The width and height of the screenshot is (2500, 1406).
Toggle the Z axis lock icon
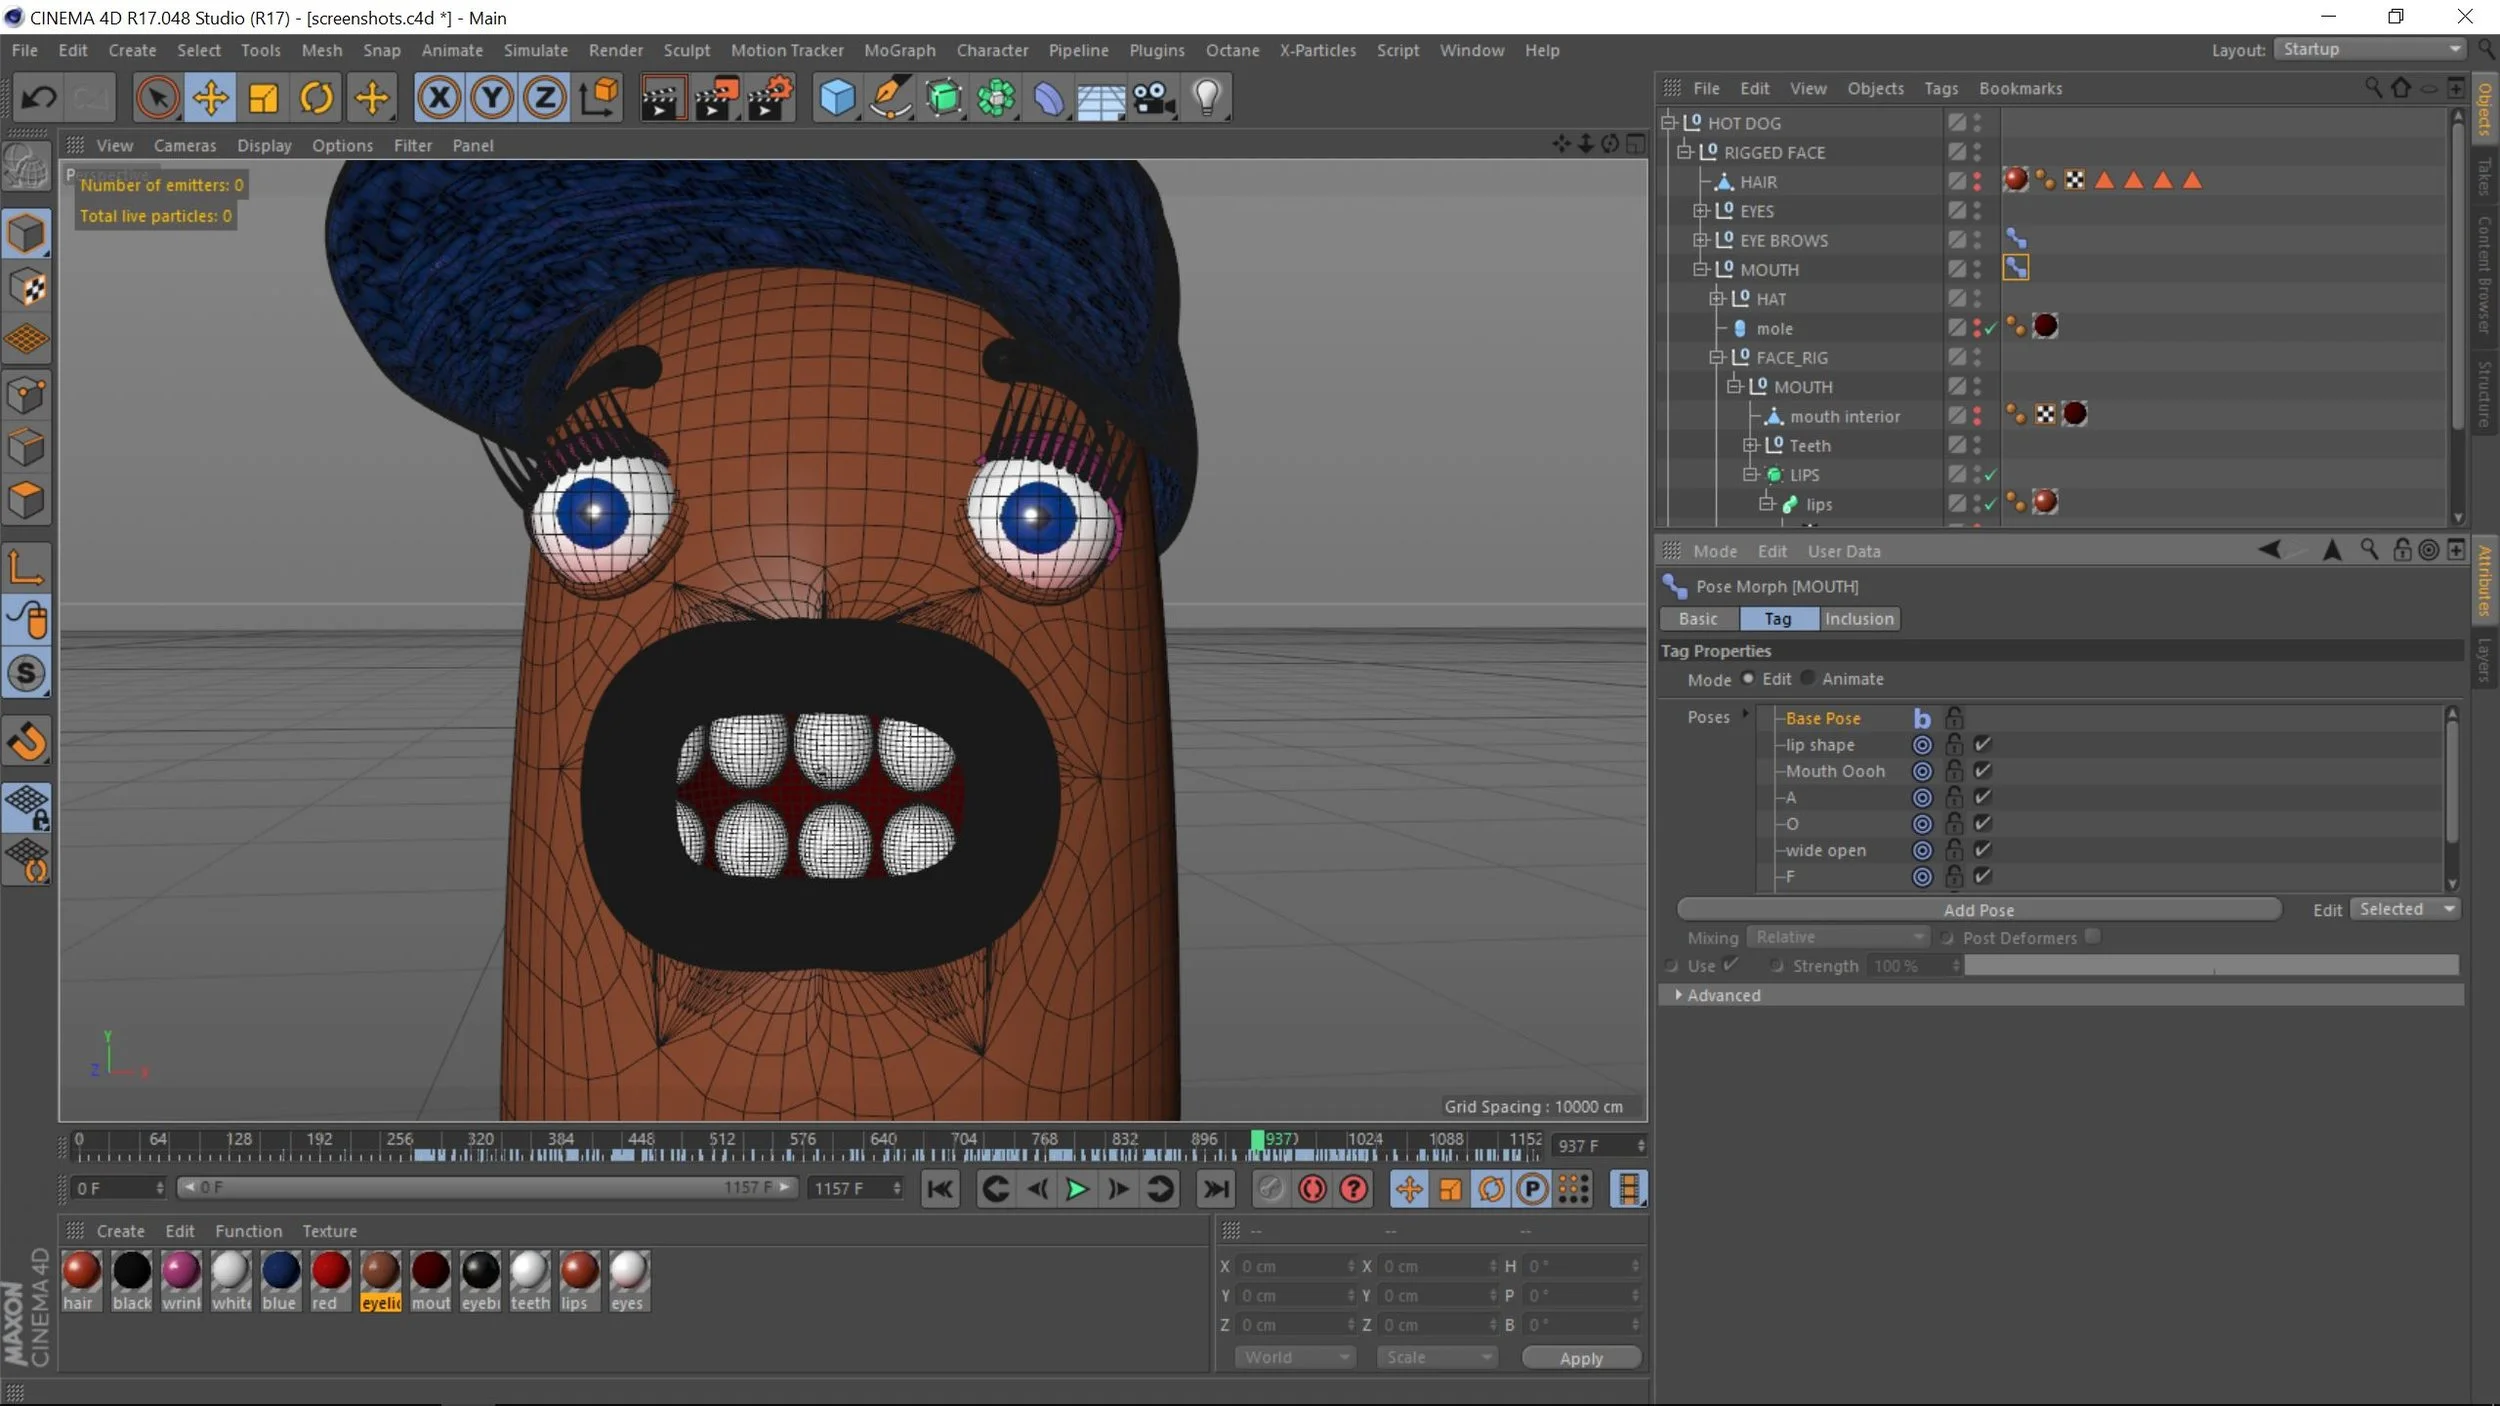(x=544, y=98)
